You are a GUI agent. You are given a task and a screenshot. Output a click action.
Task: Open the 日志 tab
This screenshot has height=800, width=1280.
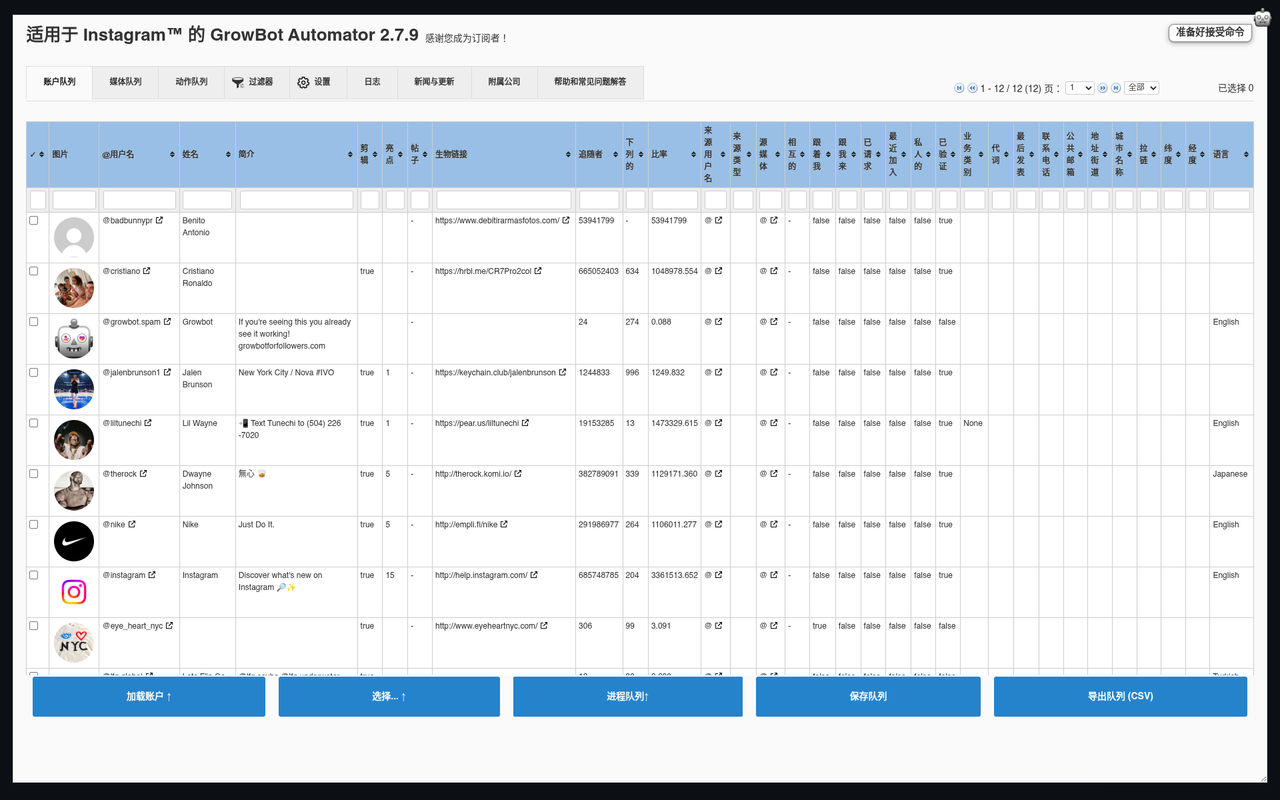coord(372,82)
